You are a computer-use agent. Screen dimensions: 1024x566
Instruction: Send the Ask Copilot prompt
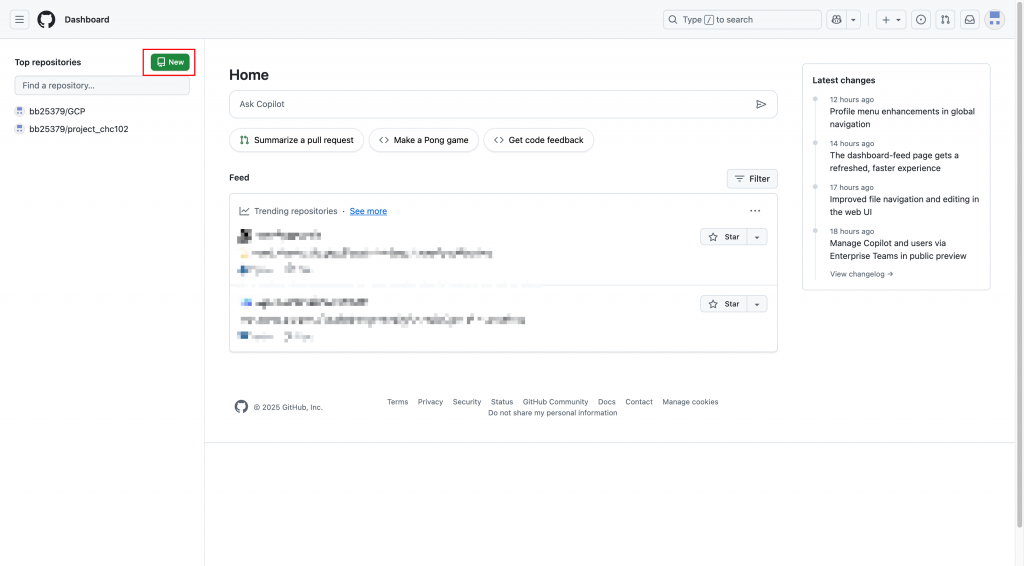[761, 104]
